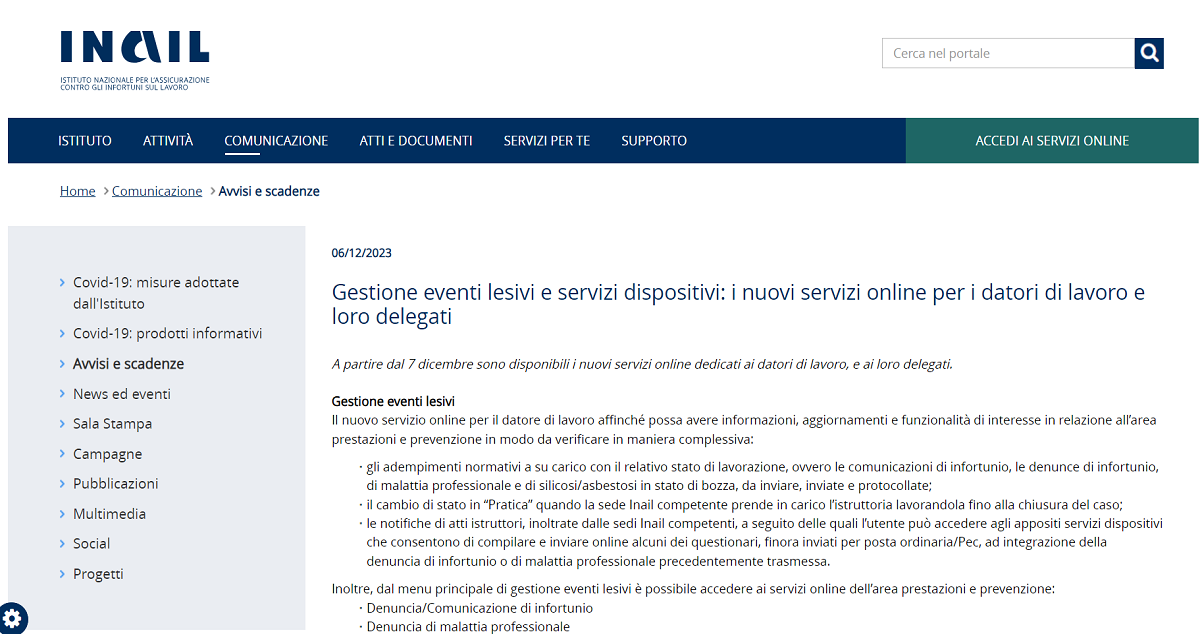Open Campagne sidebar link
The width and height of the screenshot is (1200, 634).
click(108, 454)
